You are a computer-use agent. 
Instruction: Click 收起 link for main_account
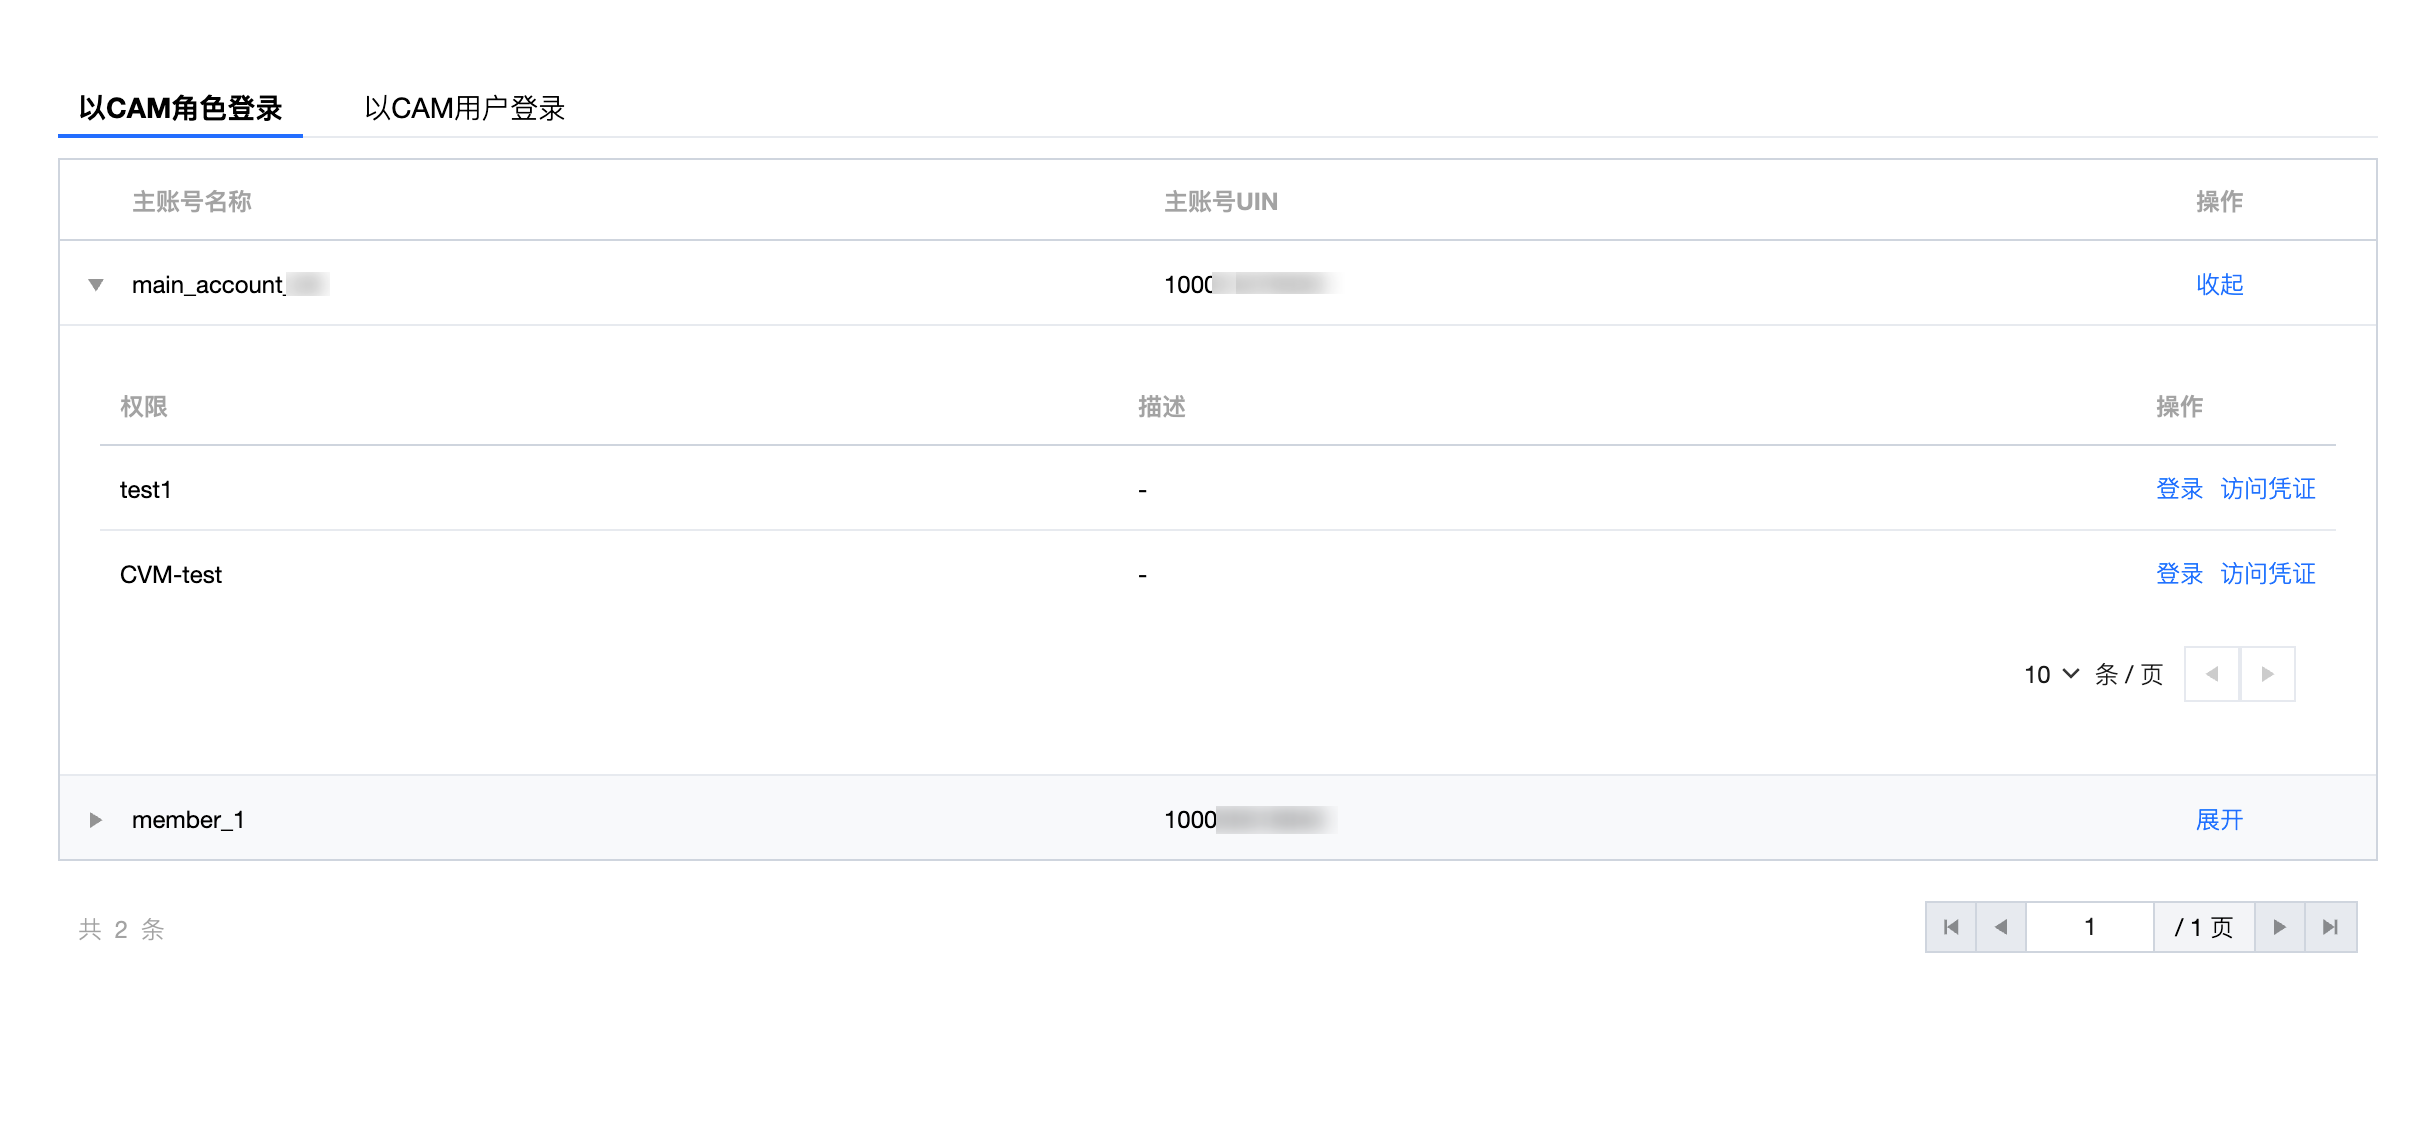tap(2219, 285)
